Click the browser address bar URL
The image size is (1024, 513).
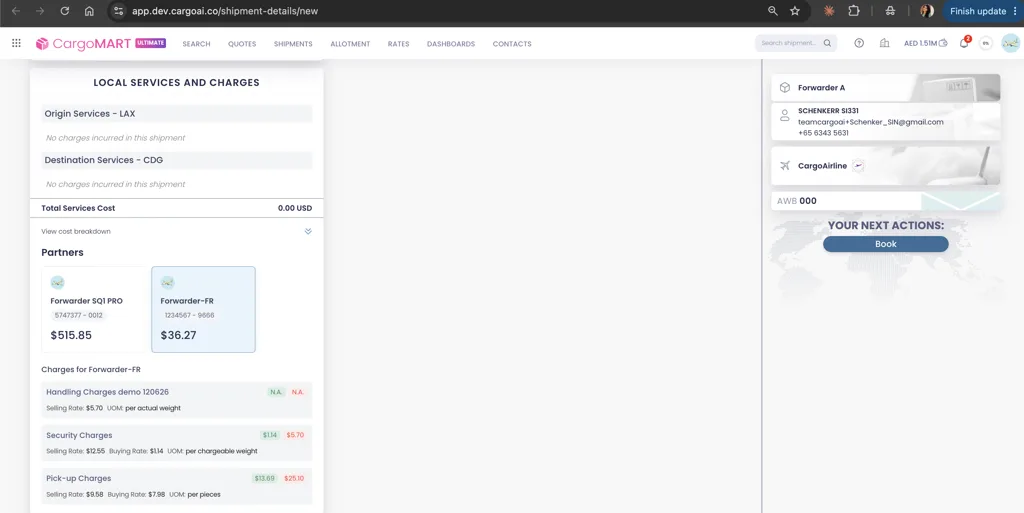pyautogui.click(x=225, y=11)
